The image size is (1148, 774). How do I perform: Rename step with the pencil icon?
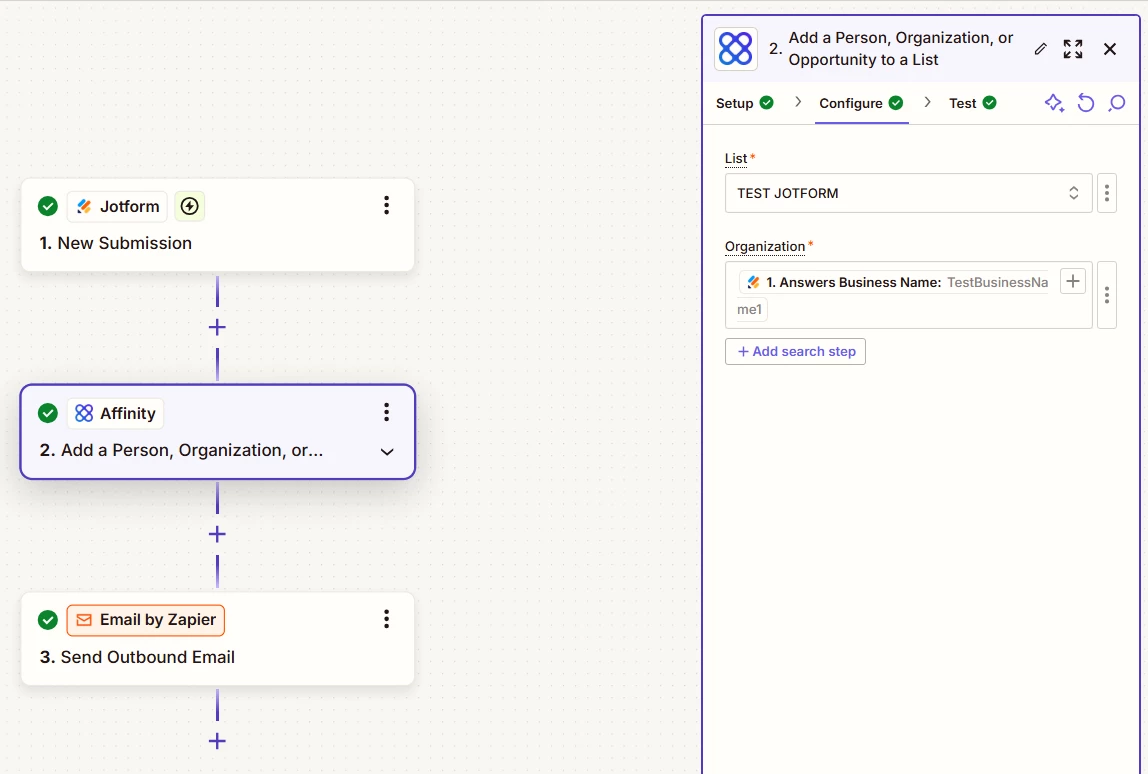point(1040,49)
